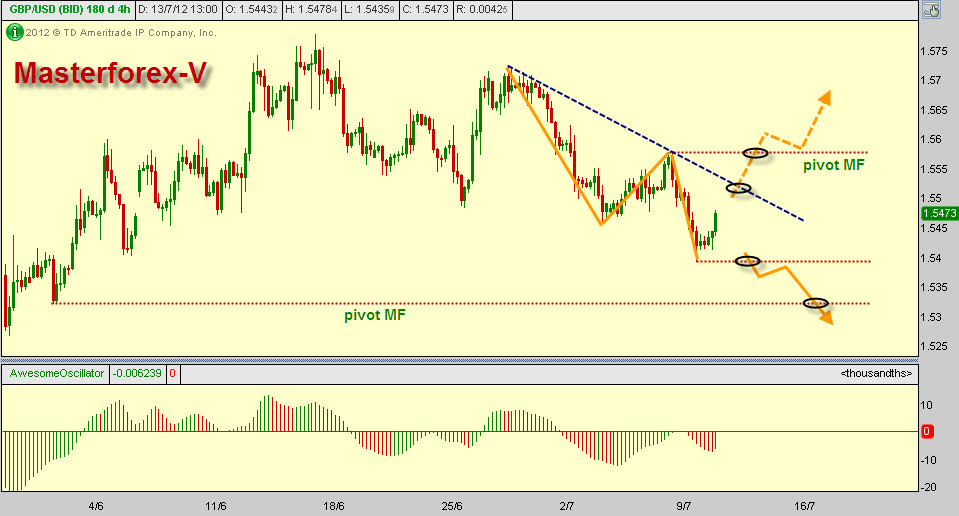Click the green 1.5473 current price tag

(x=939, y=213)
